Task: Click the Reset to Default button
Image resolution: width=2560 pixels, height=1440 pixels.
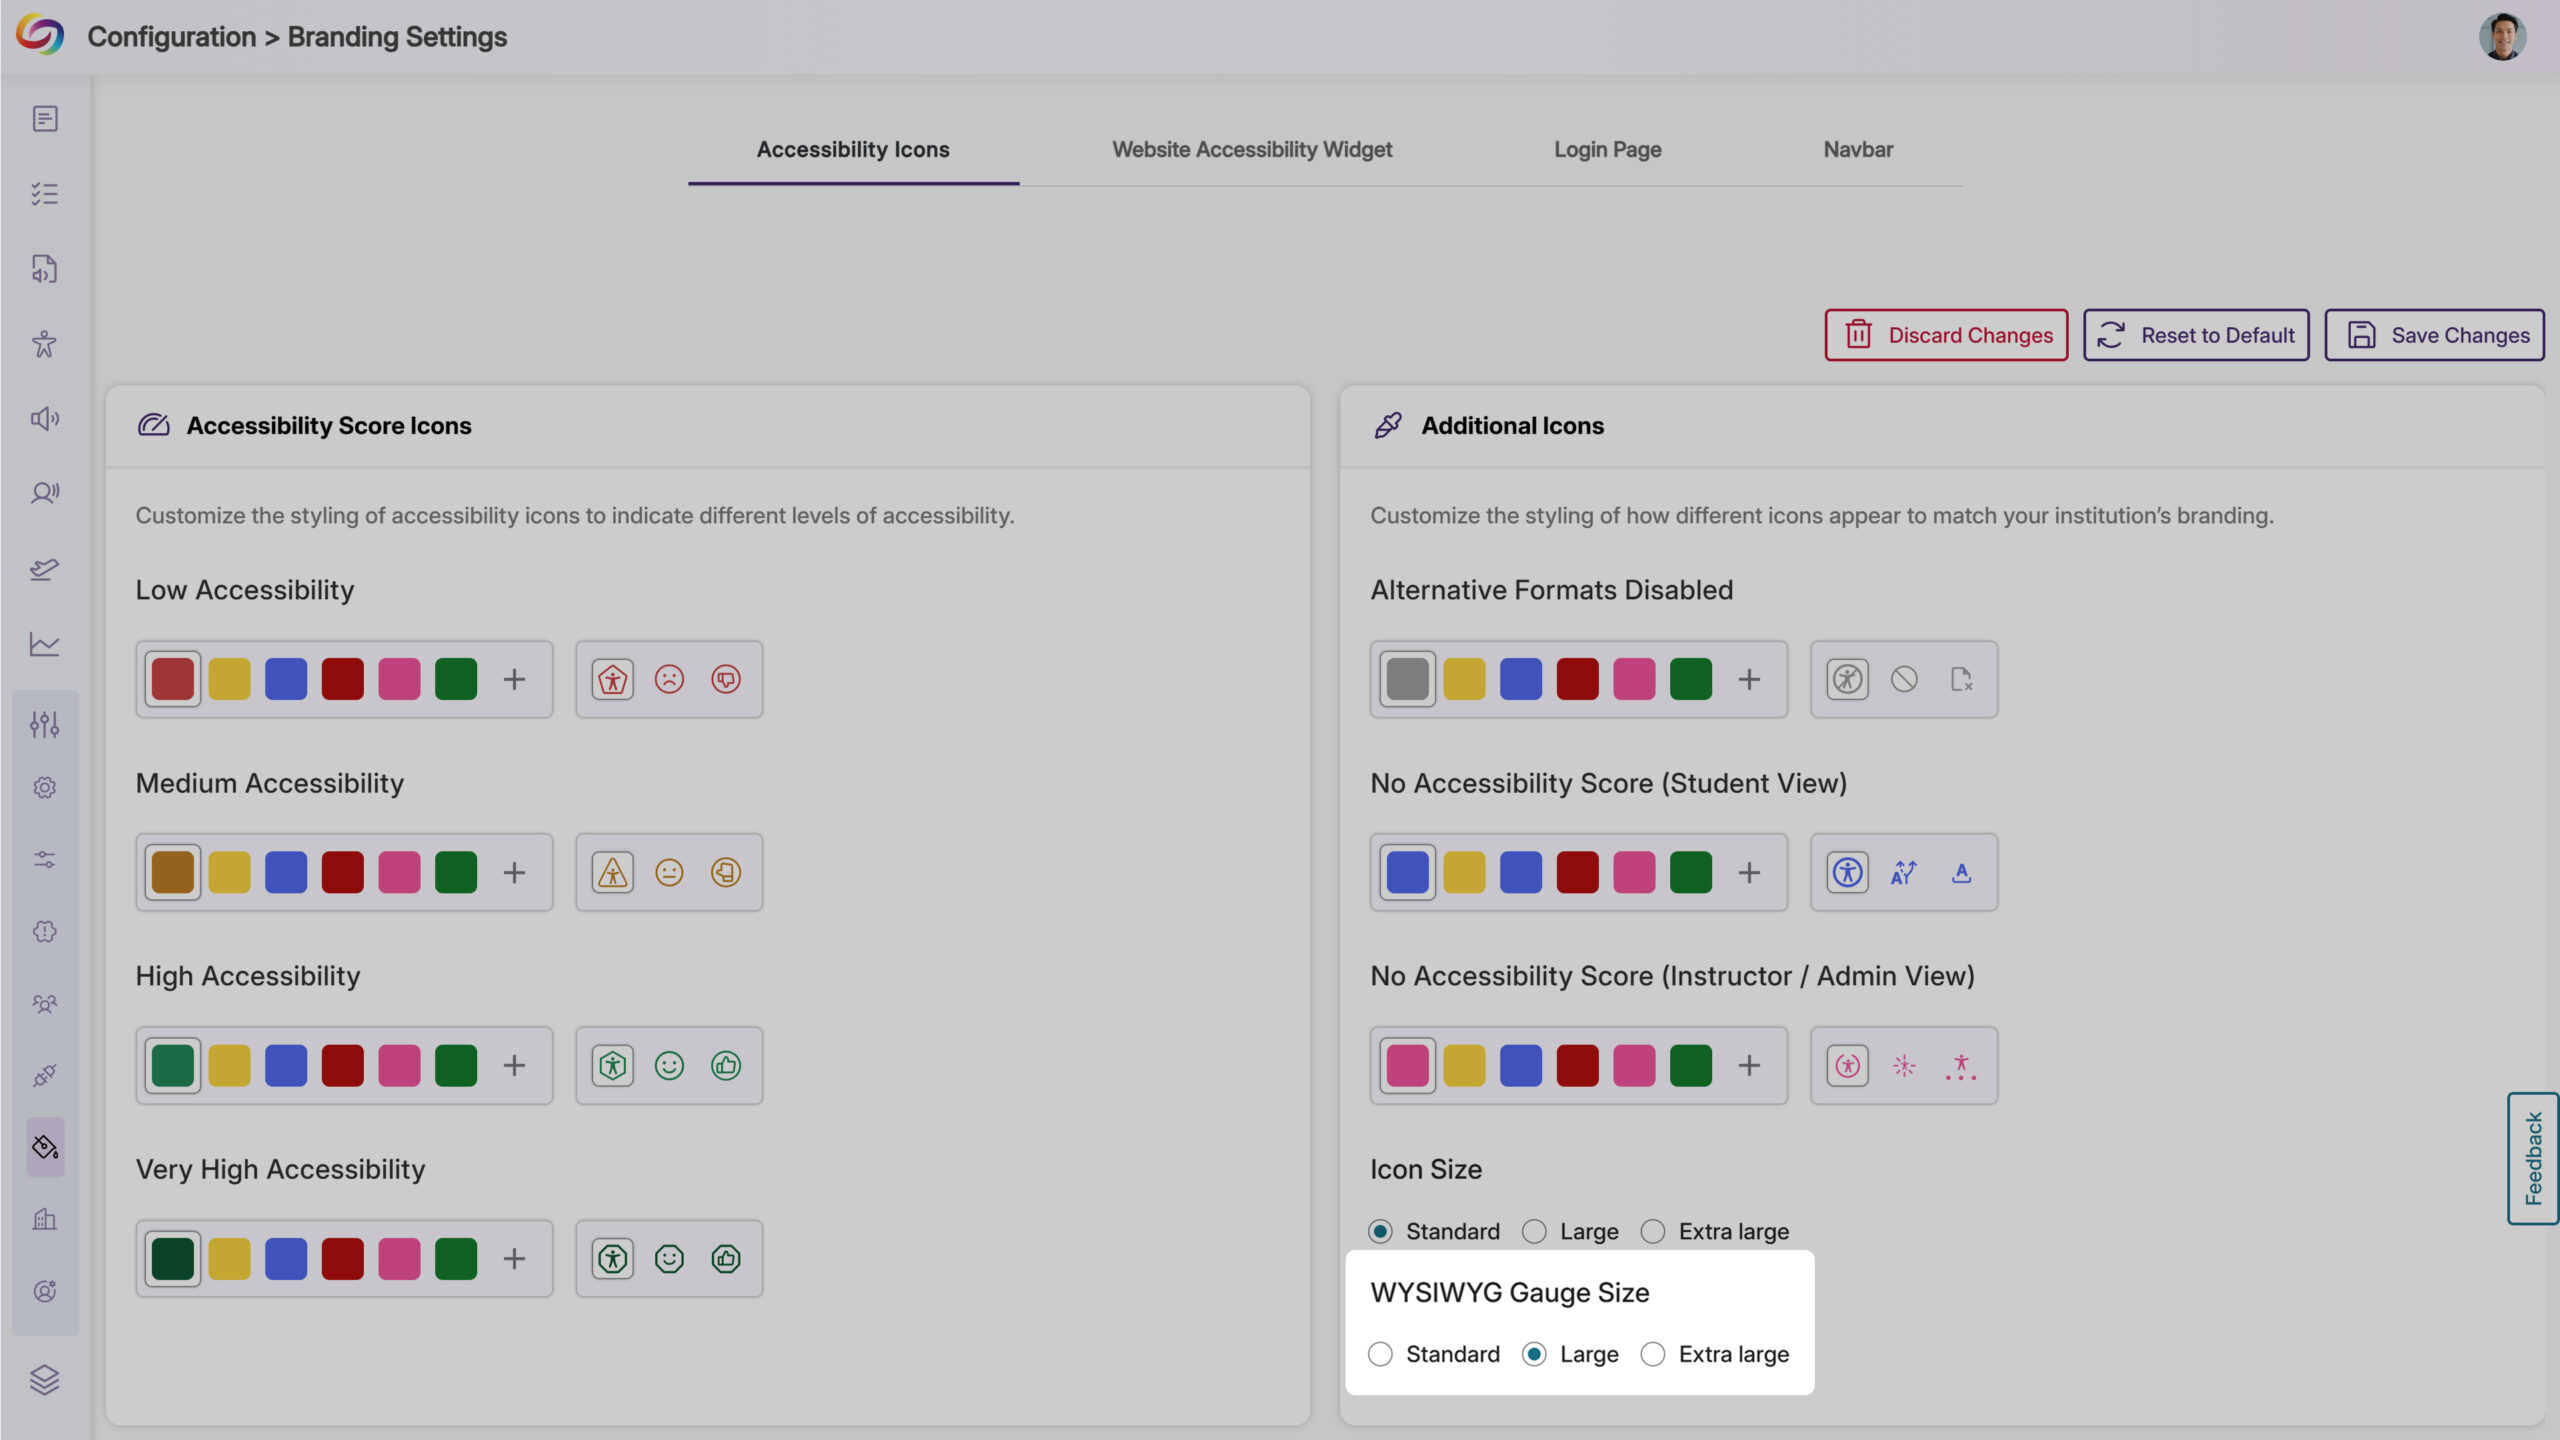Action: [x=2194, y=334]
